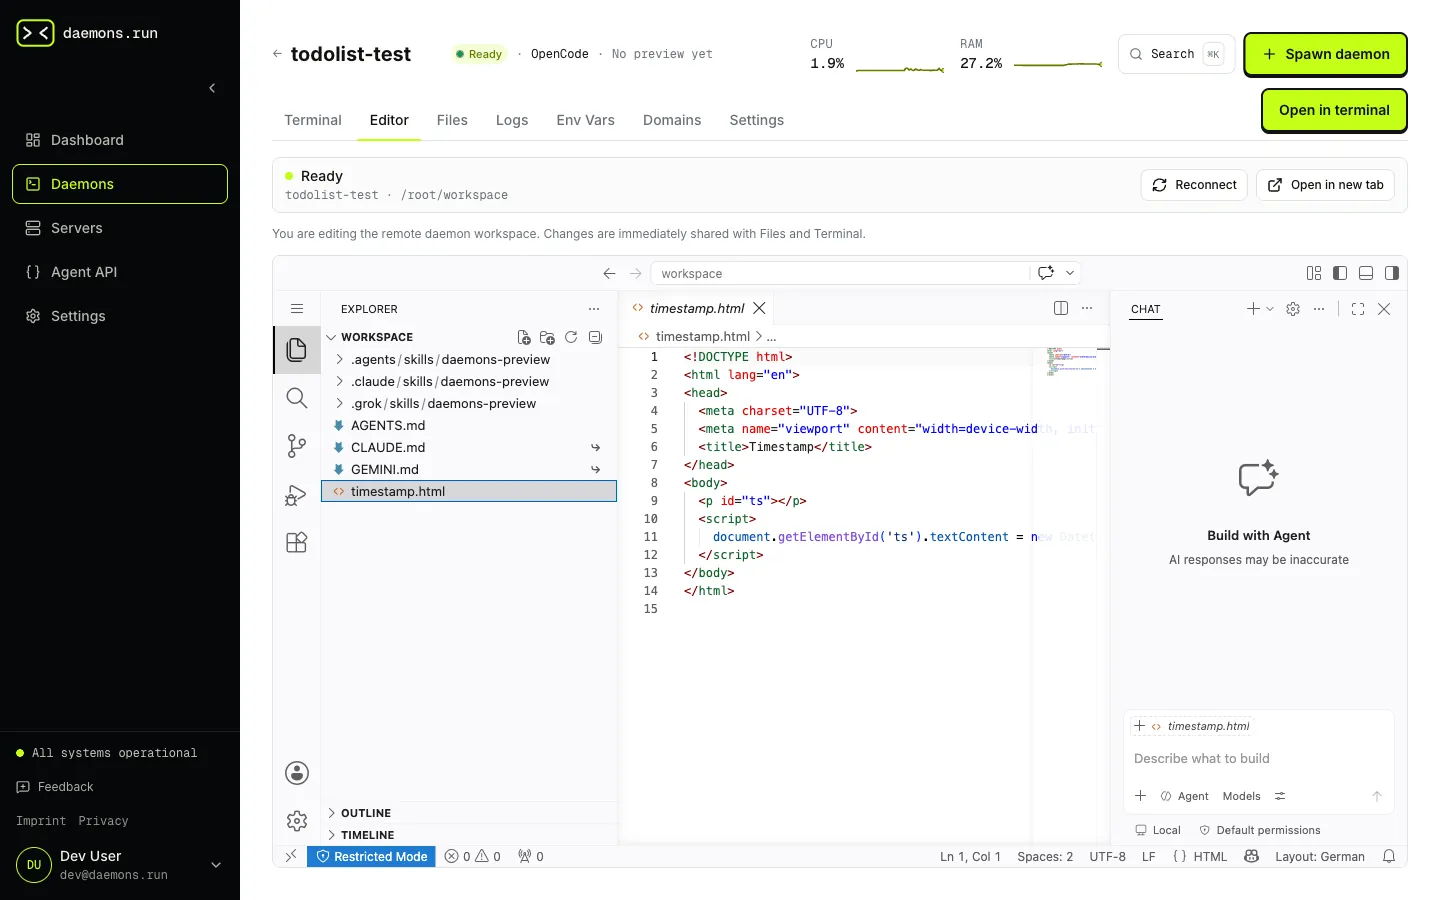Screen dimensions: 1440x900
Task: Switch to the Env Vars tab
Action: (x=586, y=120)
